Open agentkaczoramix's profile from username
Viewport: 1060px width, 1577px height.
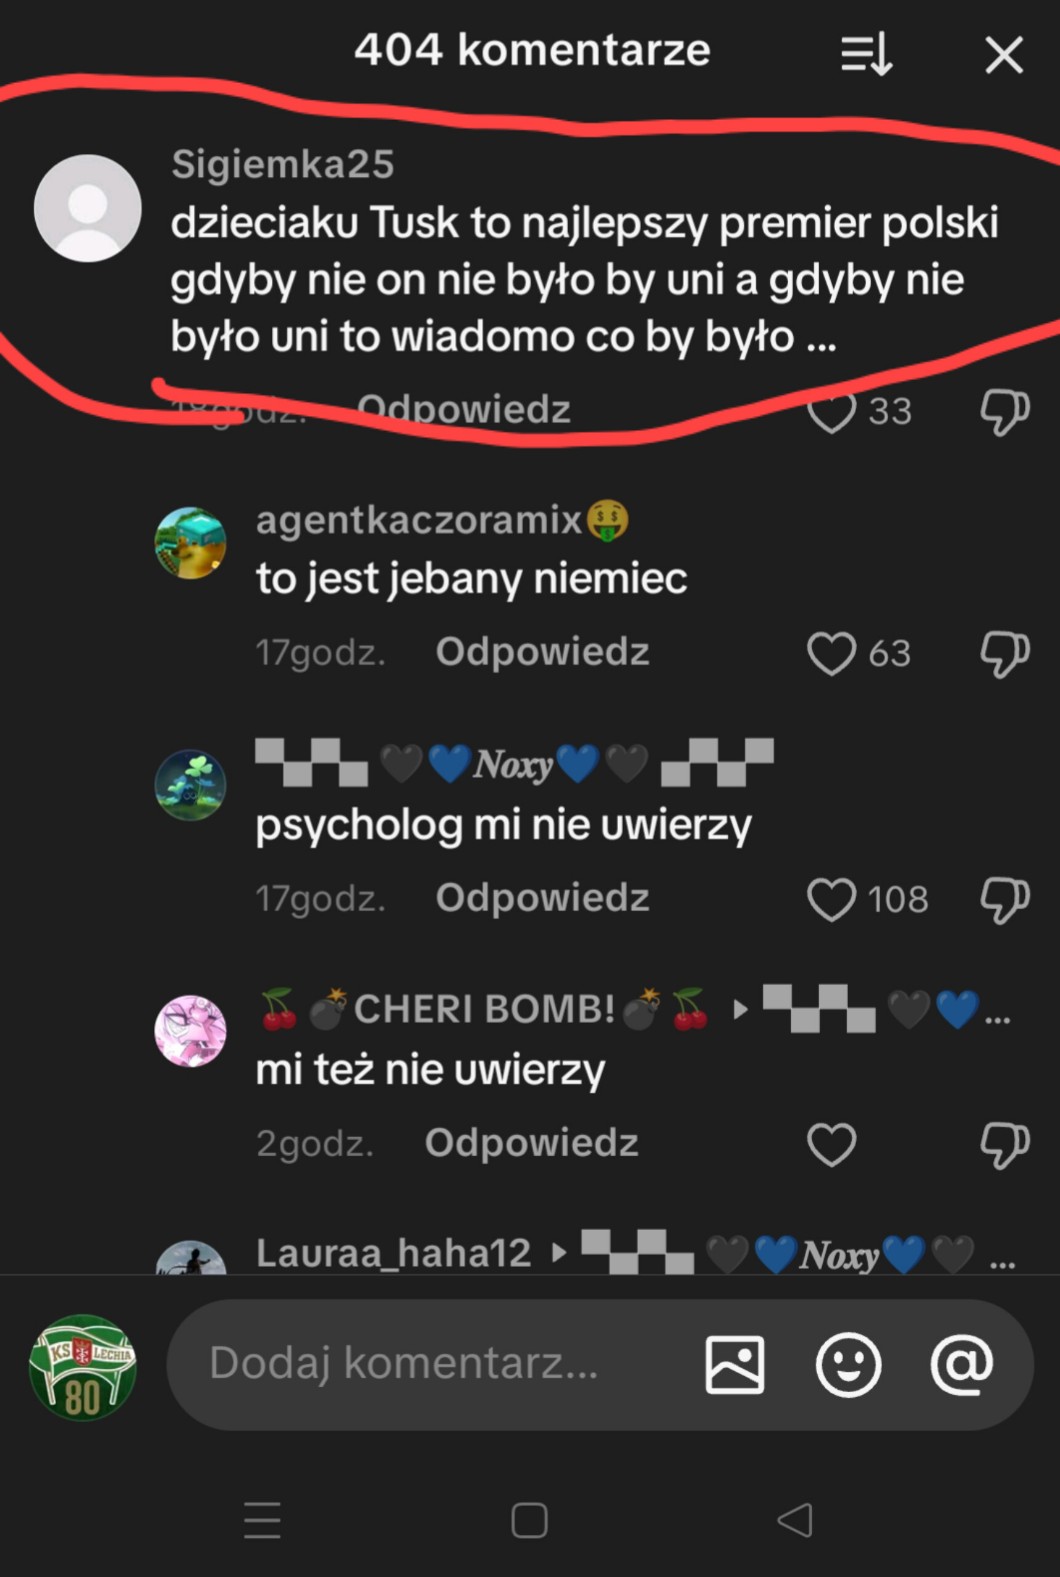pos(418,520)
